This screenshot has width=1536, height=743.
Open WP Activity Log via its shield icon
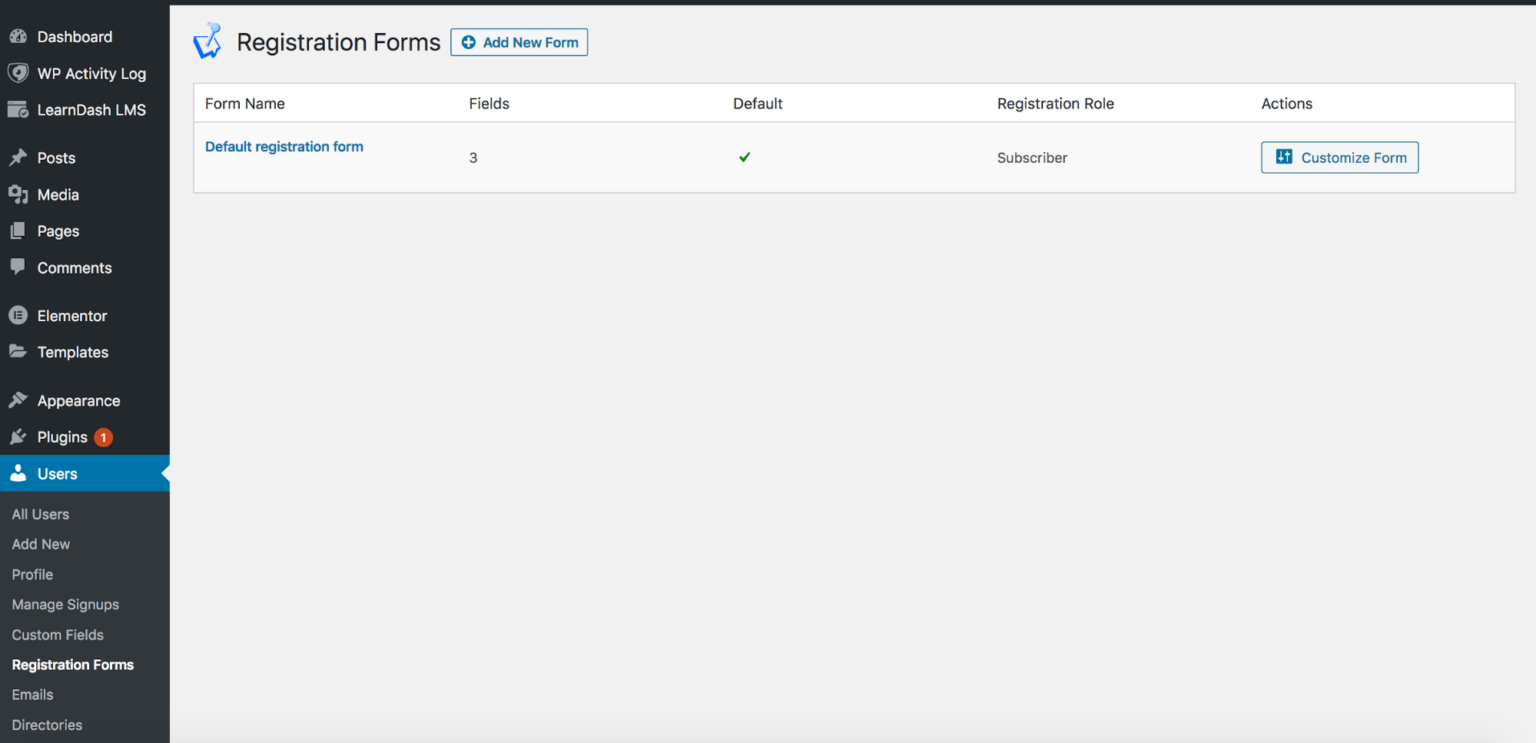tap(21, 73)
